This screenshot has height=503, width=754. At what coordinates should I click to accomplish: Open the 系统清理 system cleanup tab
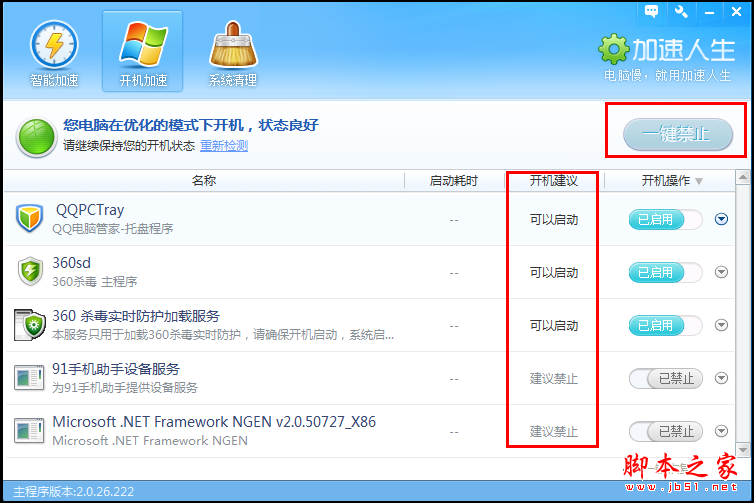point(233,53)
